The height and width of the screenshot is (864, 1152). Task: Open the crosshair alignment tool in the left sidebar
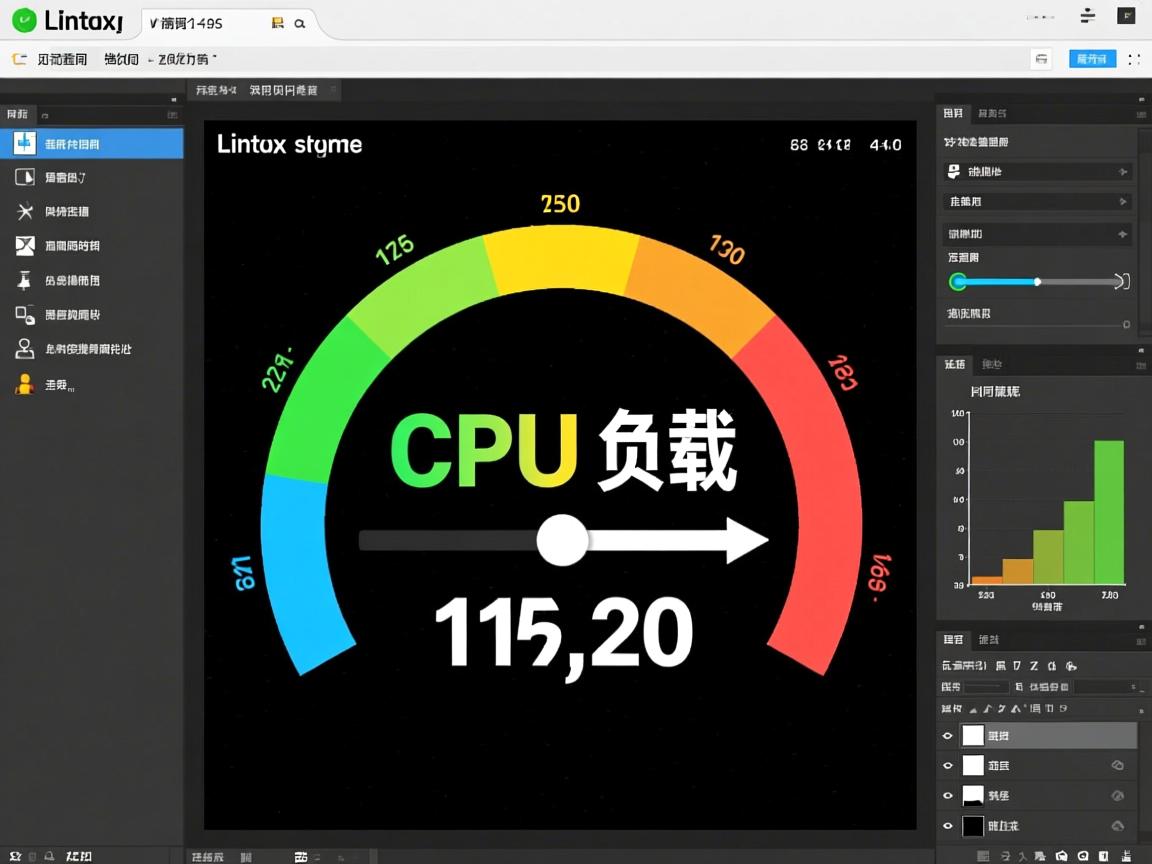tap(26, 211)
